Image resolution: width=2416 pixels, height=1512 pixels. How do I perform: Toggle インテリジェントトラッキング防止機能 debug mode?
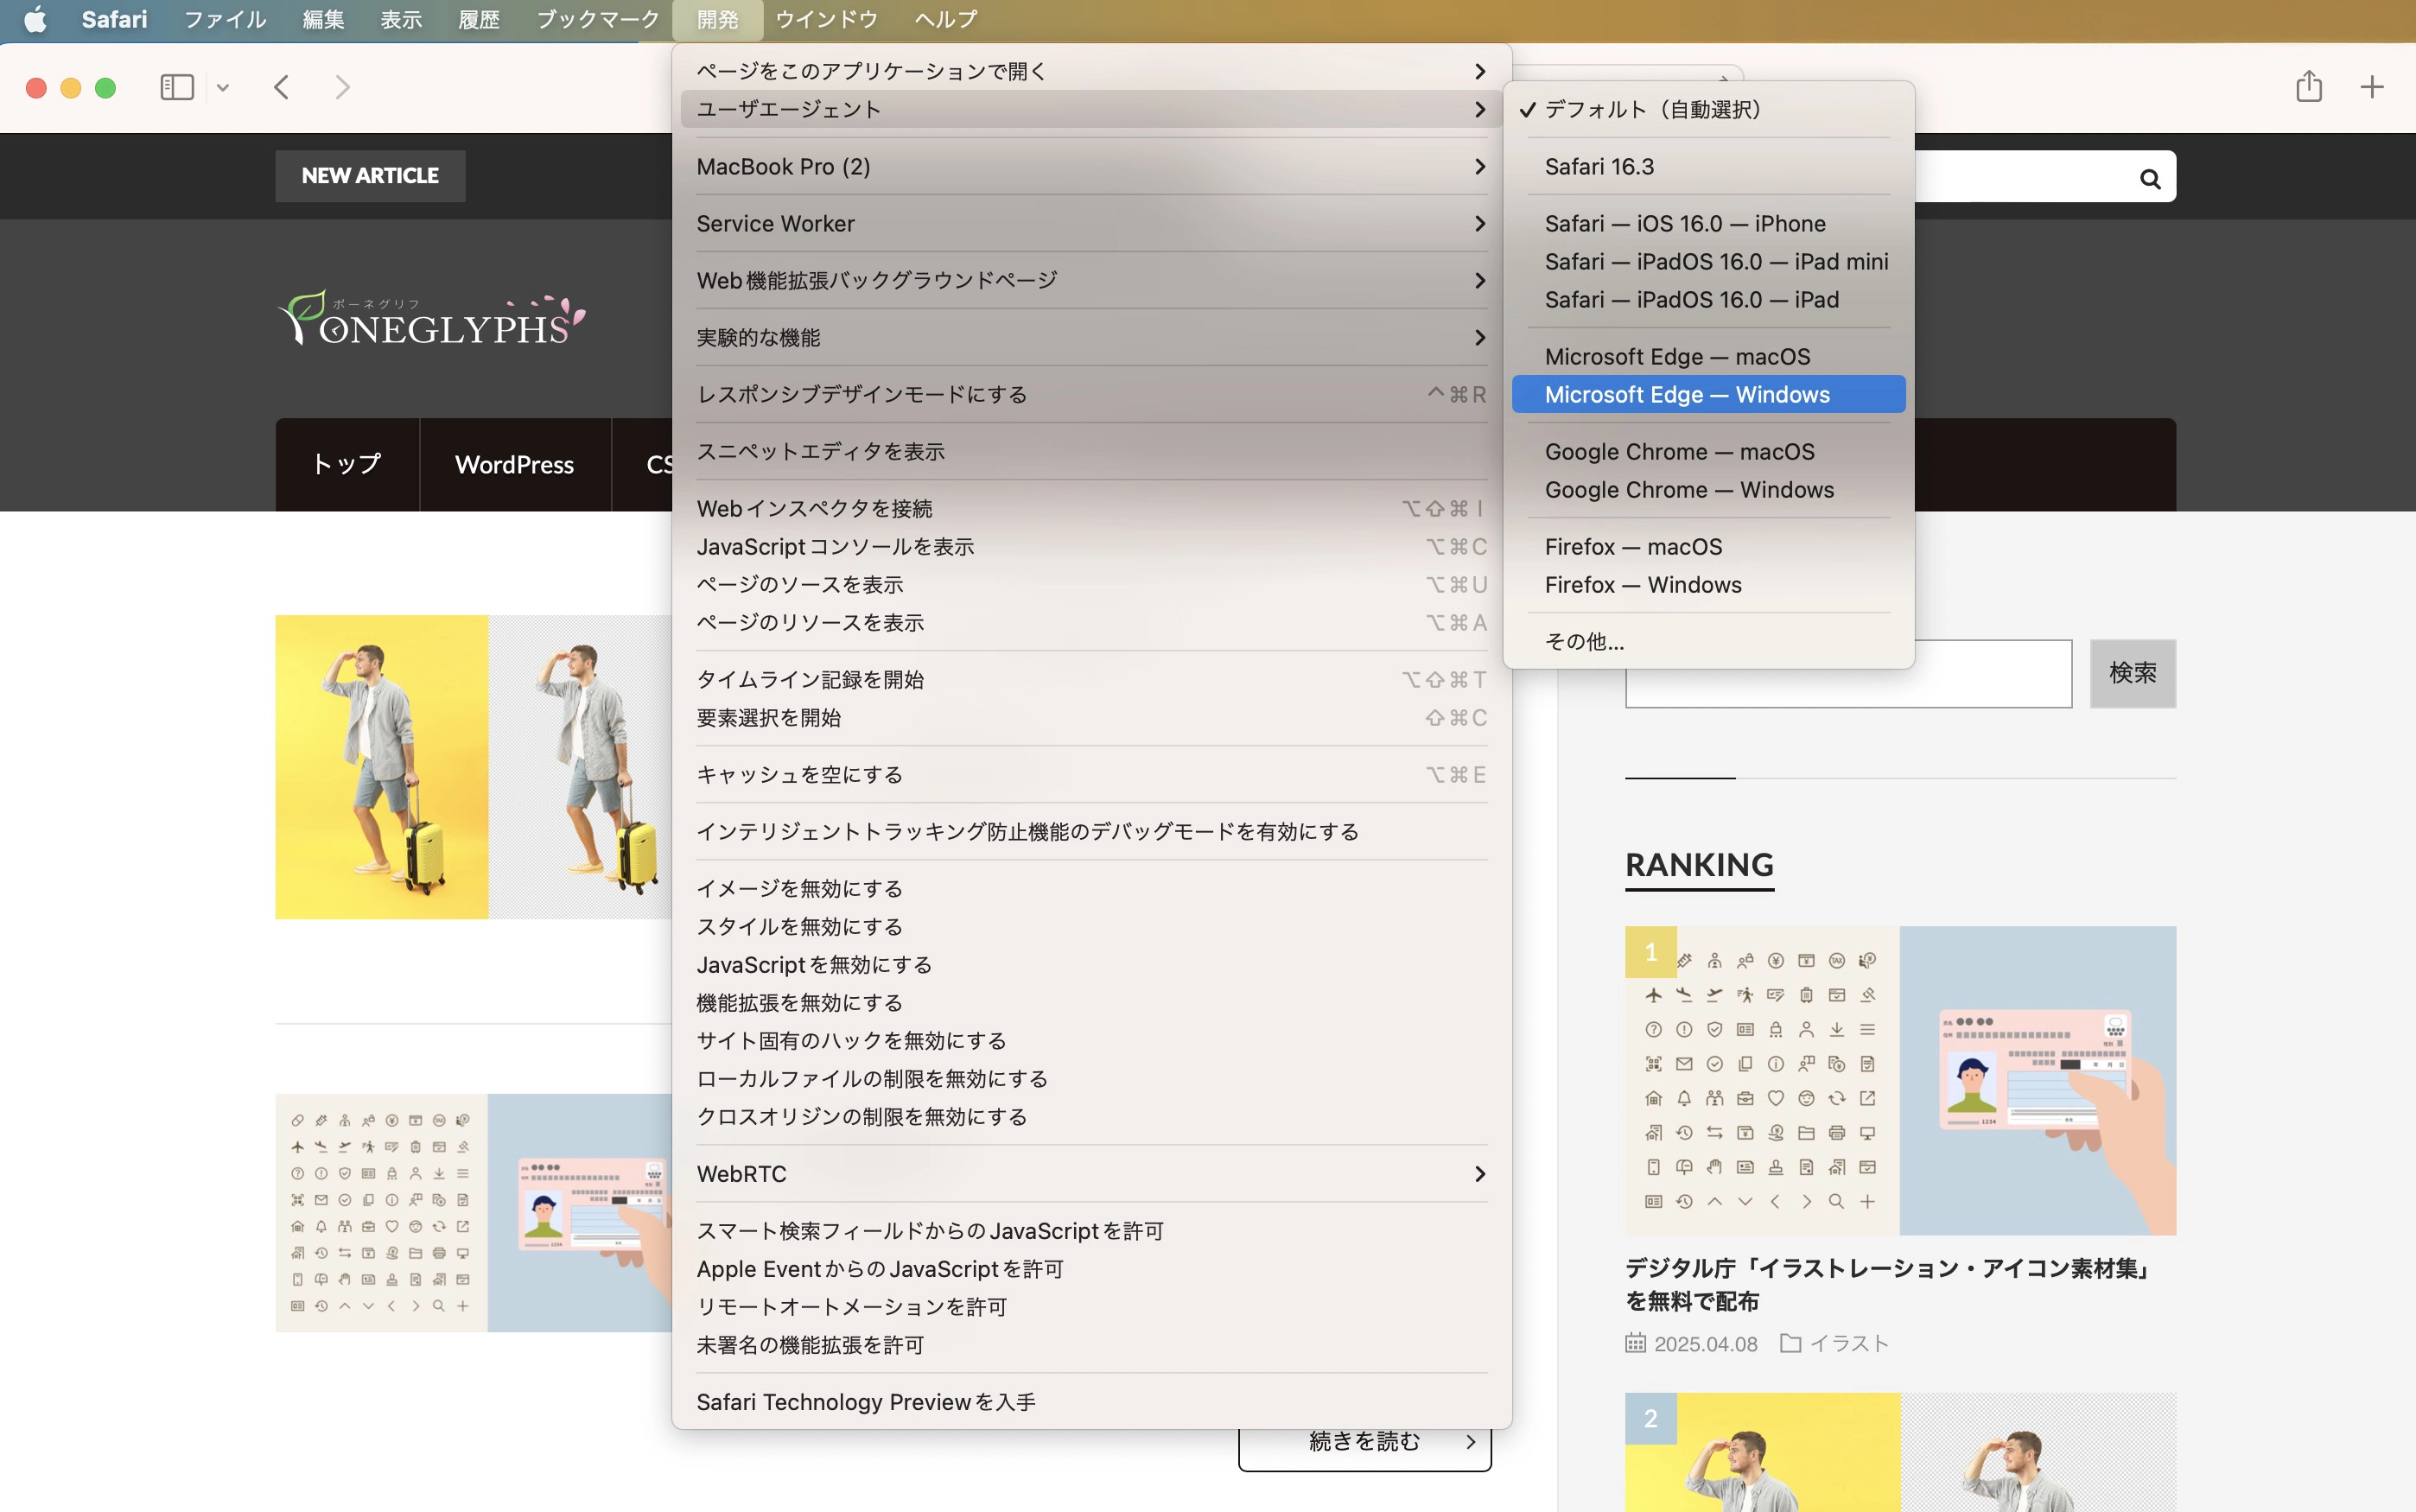pos(1091,831)
